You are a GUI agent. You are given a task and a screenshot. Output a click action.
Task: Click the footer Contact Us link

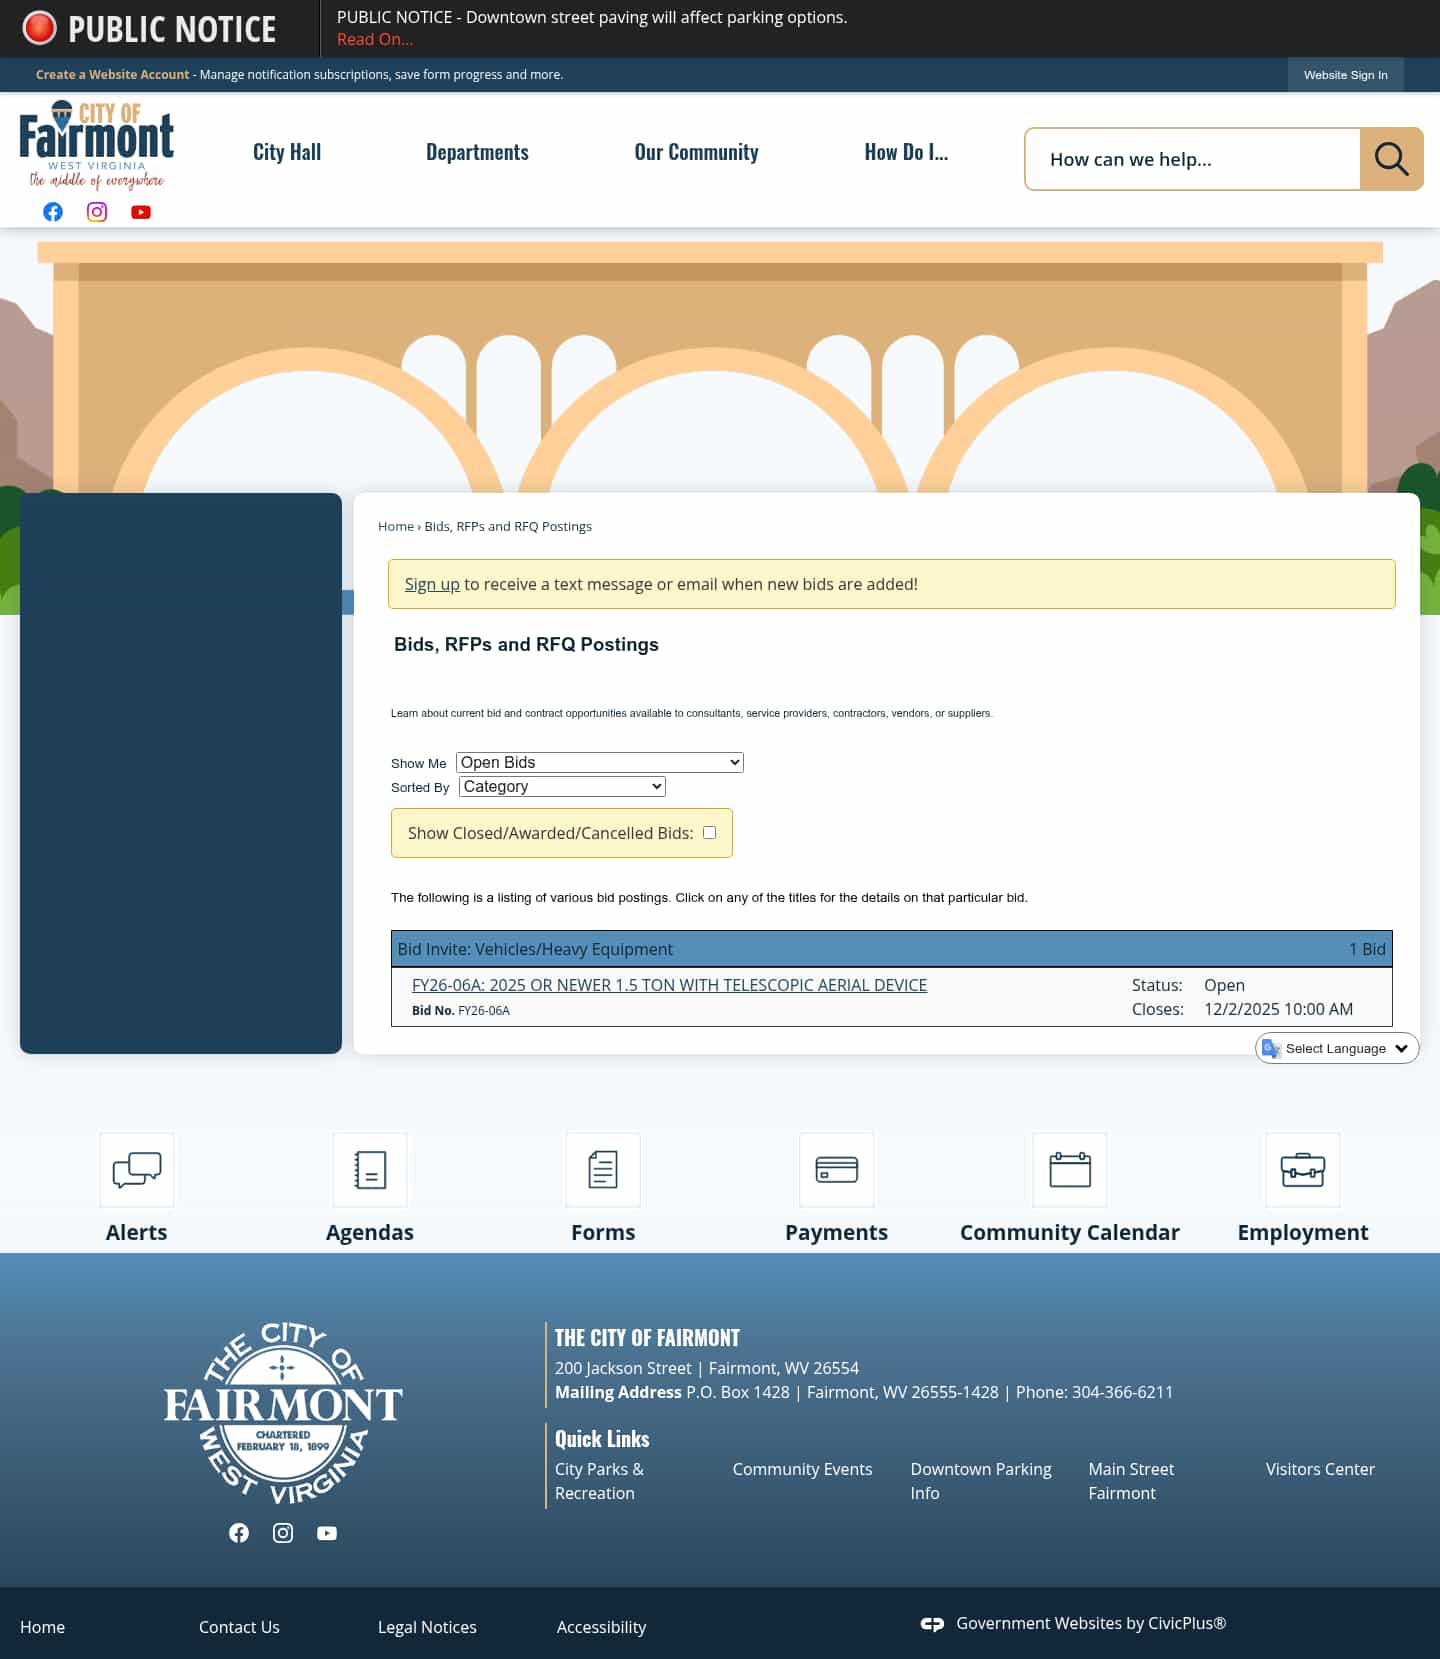(239, 1627)
